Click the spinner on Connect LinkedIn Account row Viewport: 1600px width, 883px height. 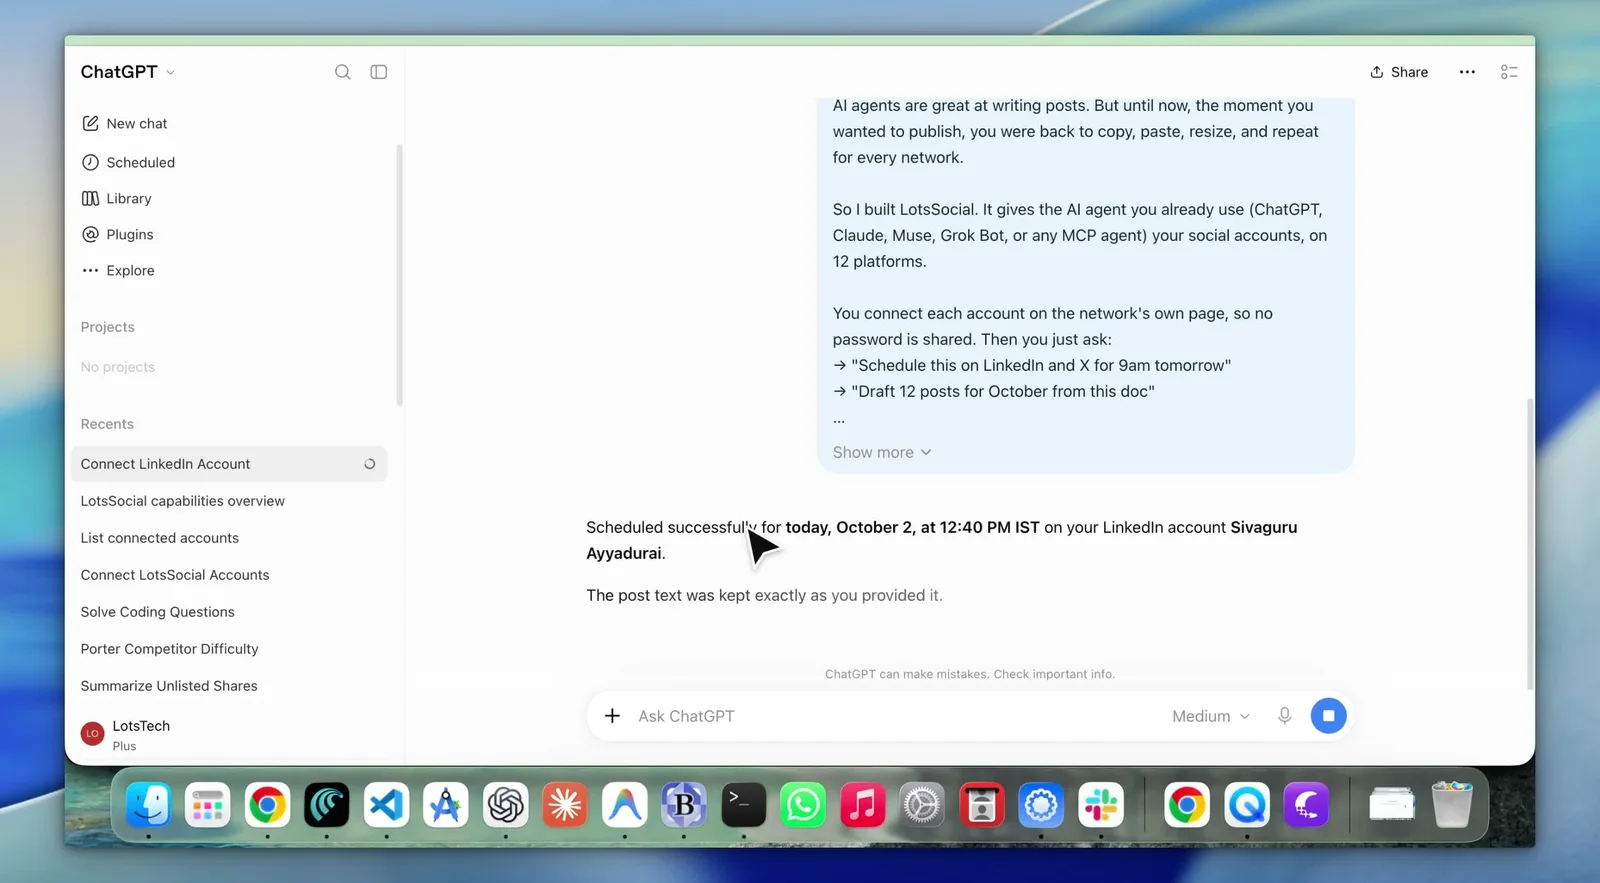pyautogui.click(x=369, y=464)
